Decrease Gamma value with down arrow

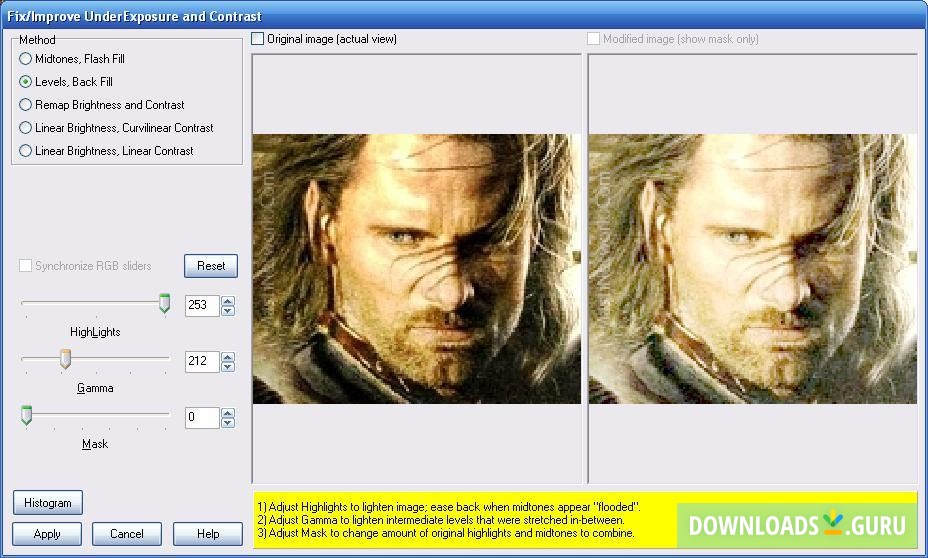228,367
